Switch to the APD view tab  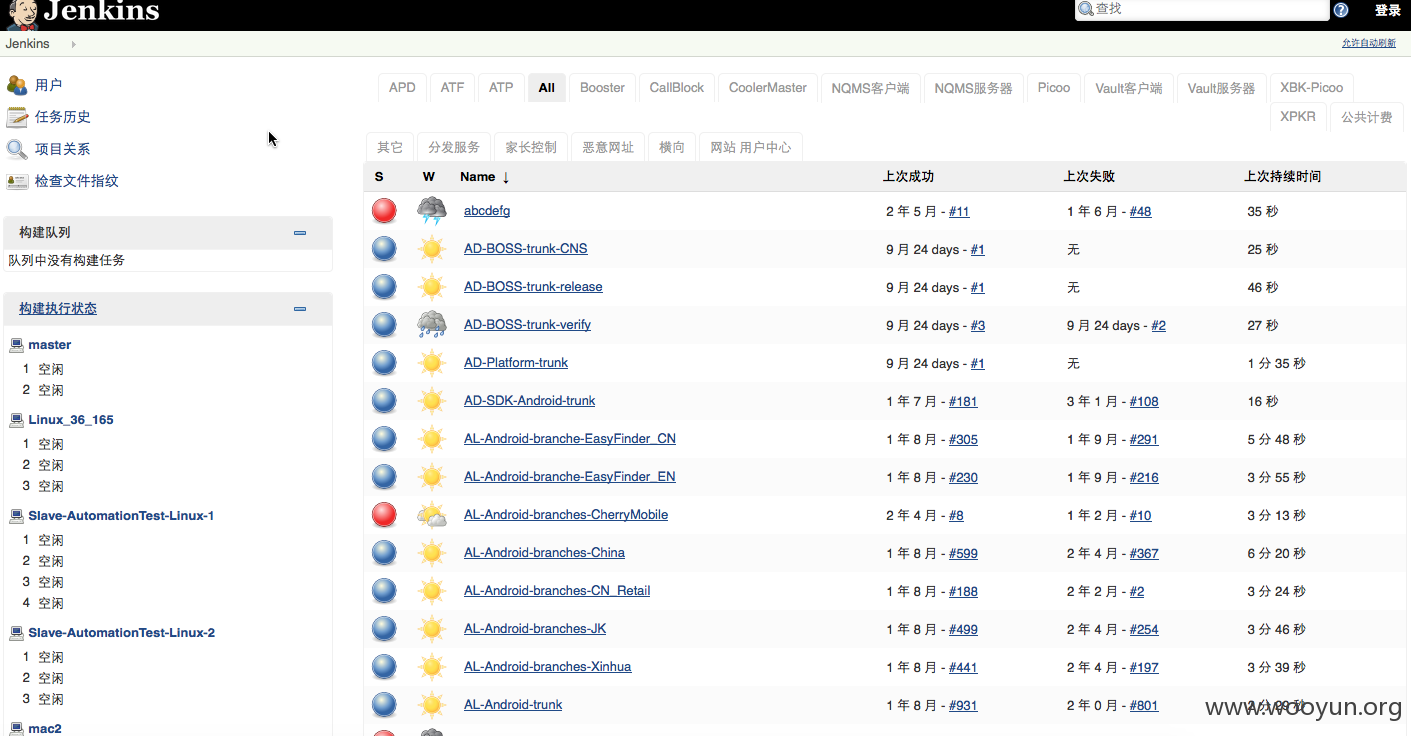(402, 88)
